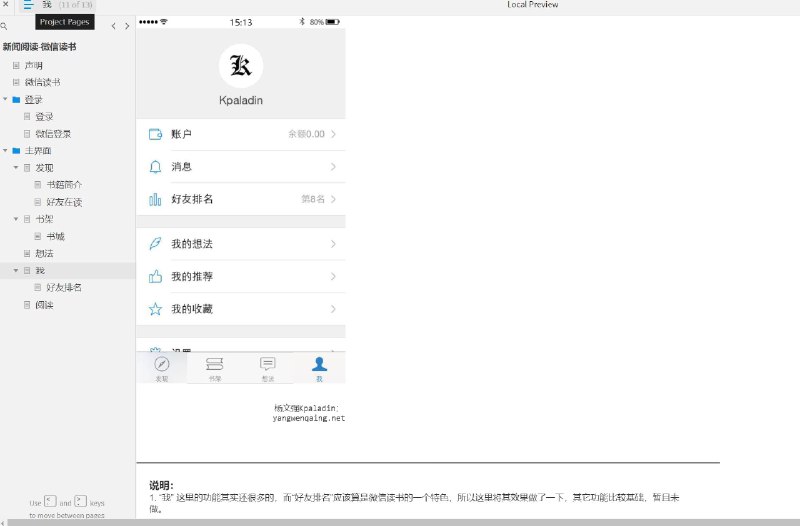Click the 消息 menu label

182,167
